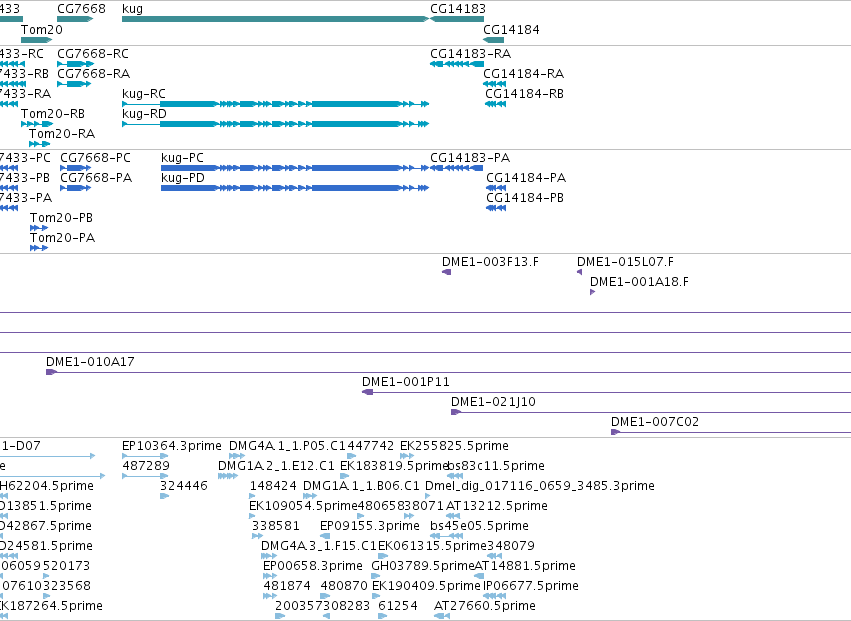Click the kug-RC transcript glyph
The width and height of the screenshot is (851, 621).
276,104
